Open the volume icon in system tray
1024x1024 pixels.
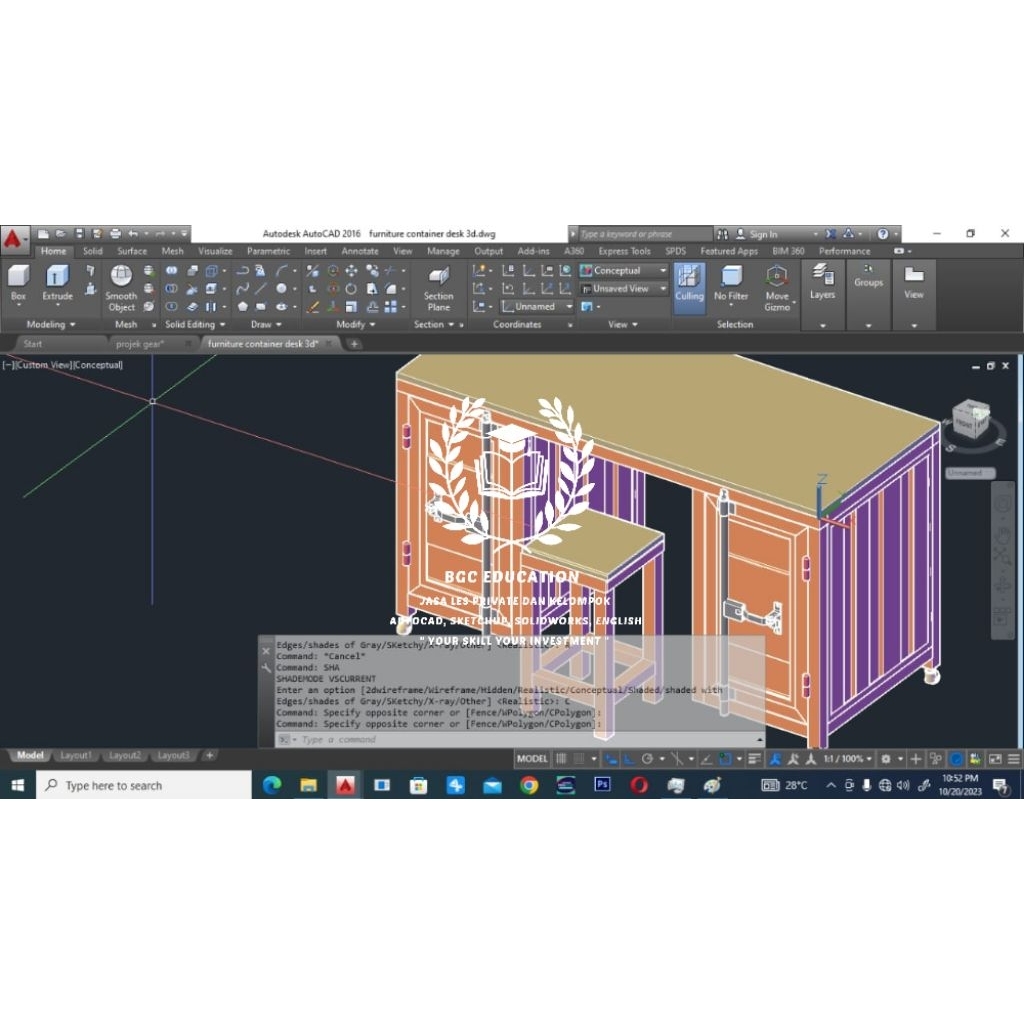pyautogui.click(x=903, y=785)
